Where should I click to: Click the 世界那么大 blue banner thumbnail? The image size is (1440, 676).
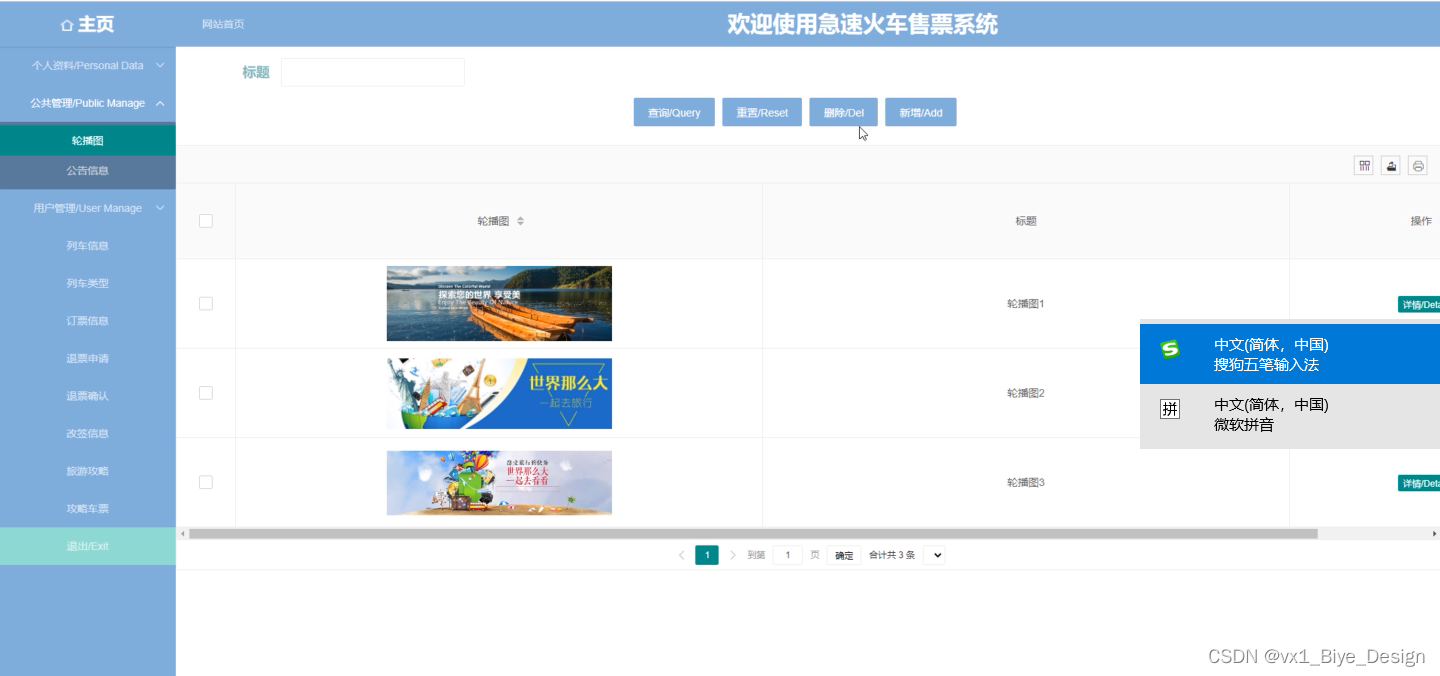[499, 393]
